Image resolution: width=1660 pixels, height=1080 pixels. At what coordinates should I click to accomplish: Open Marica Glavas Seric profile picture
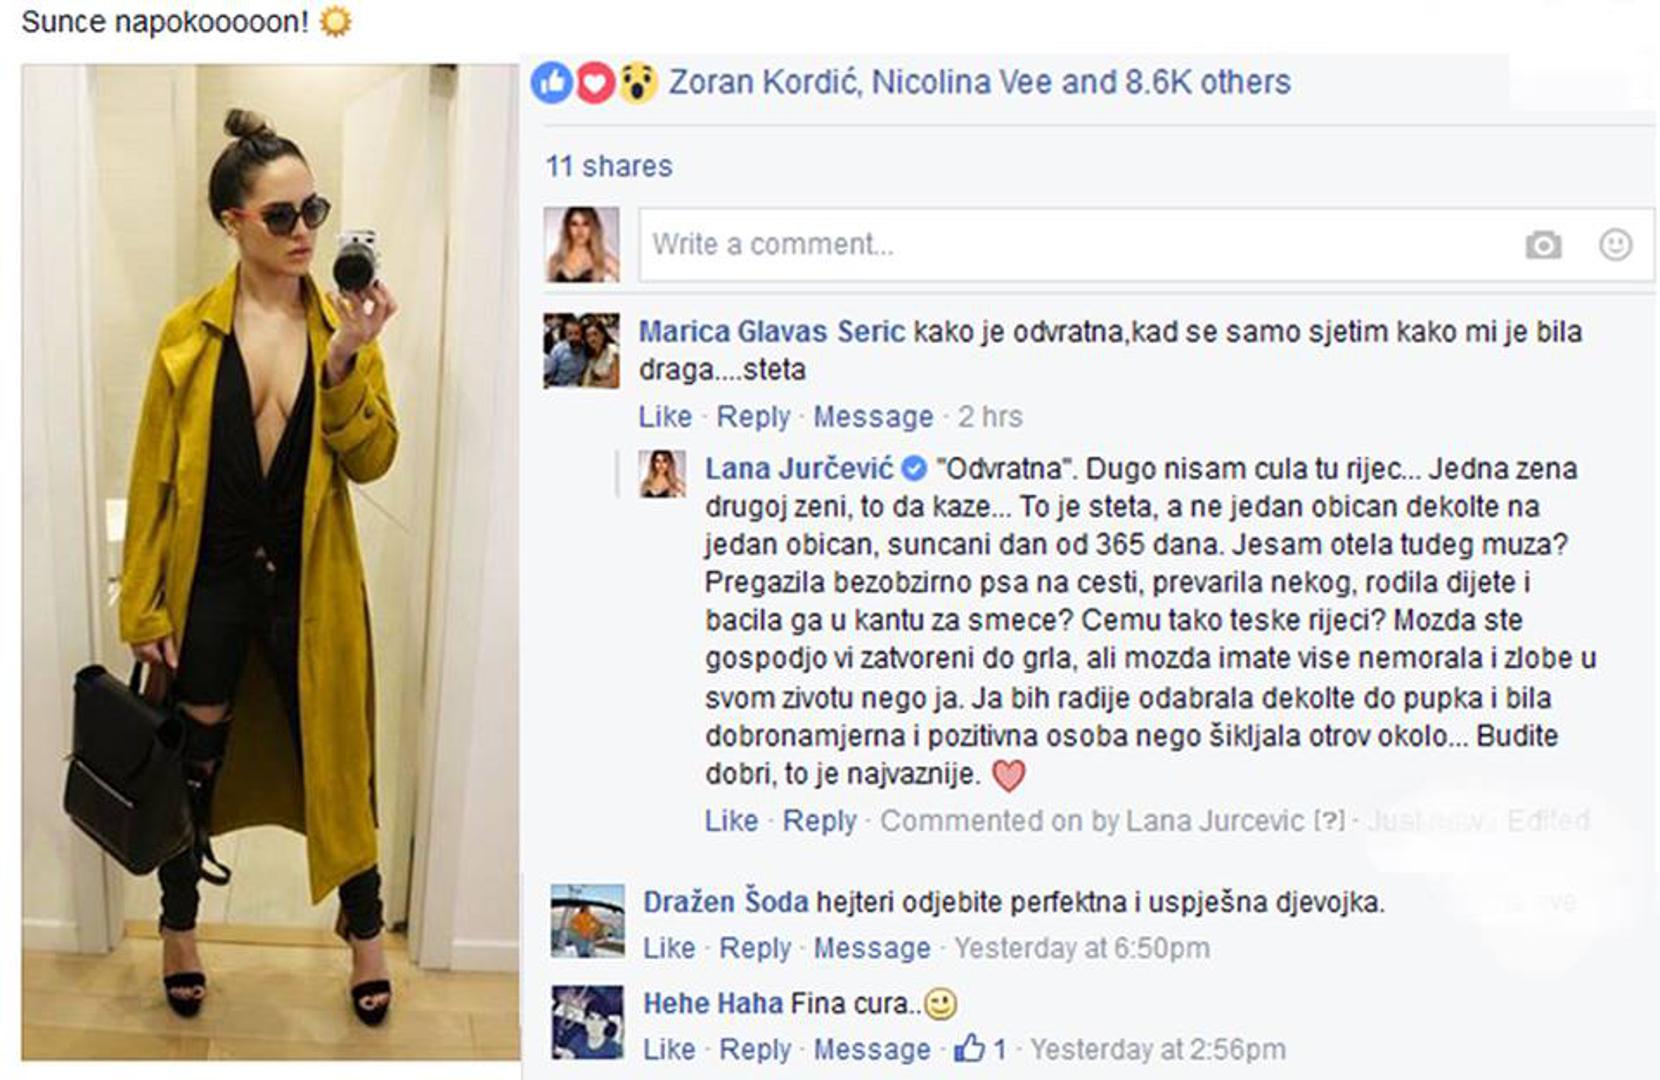[x=581, y=350]
